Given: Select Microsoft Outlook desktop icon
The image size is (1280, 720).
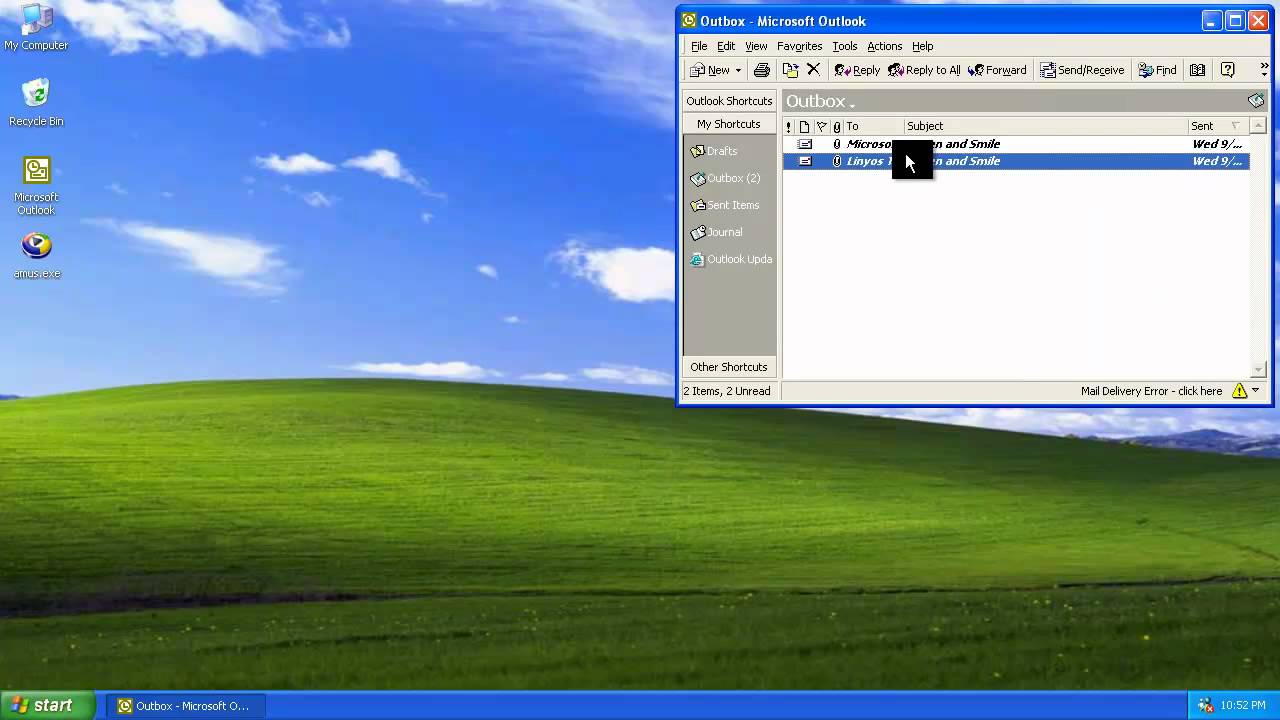Looking at the screenshot, I should tap(36, 186).
